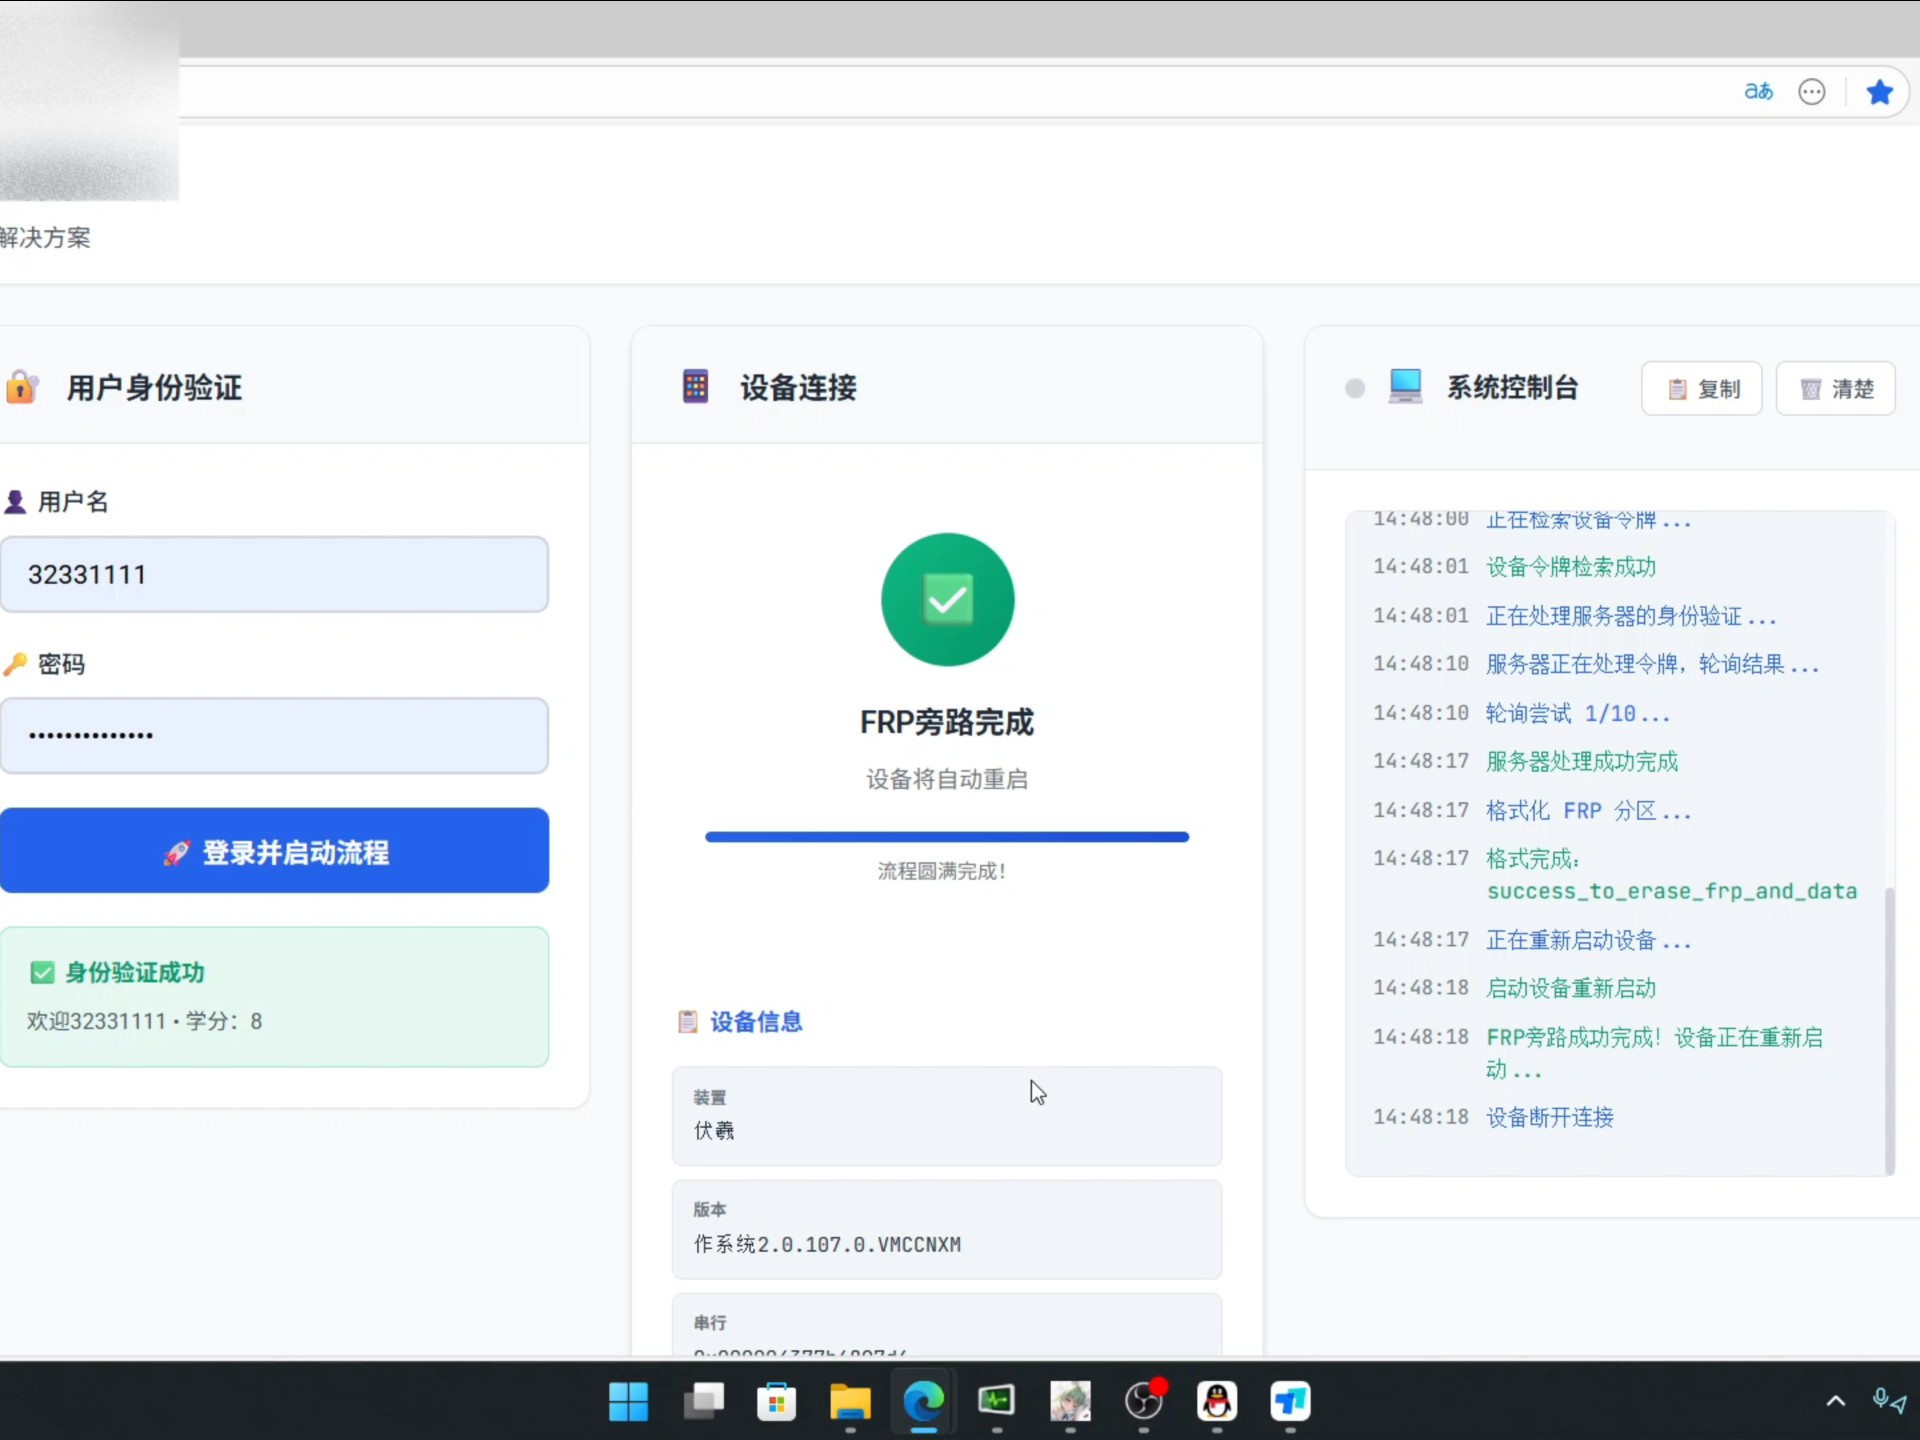1920x1440 pixels.
Task: Click the user icon beside 用户名 label
Action: click(x=15, y=501)
